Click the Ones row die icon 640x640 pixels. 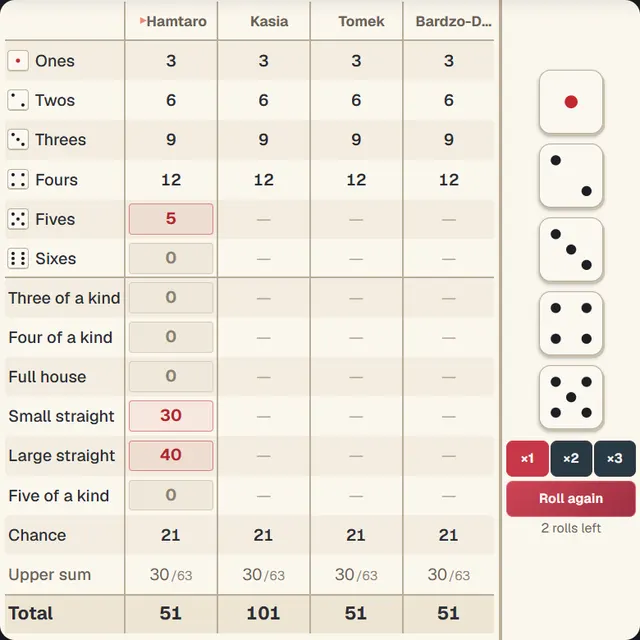[18, 61]
